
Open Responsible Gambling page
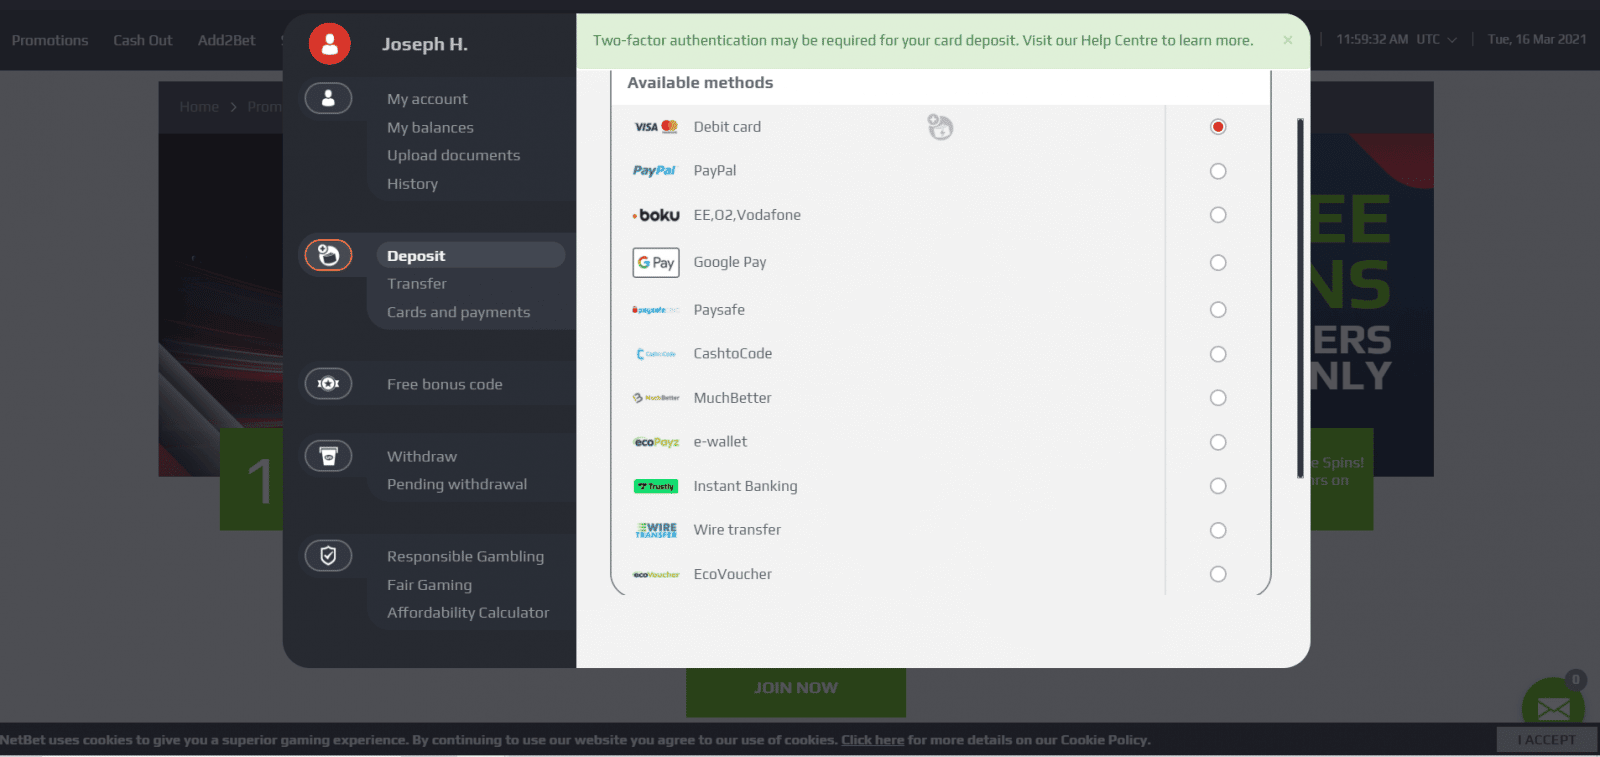click(x=465, y=556)
